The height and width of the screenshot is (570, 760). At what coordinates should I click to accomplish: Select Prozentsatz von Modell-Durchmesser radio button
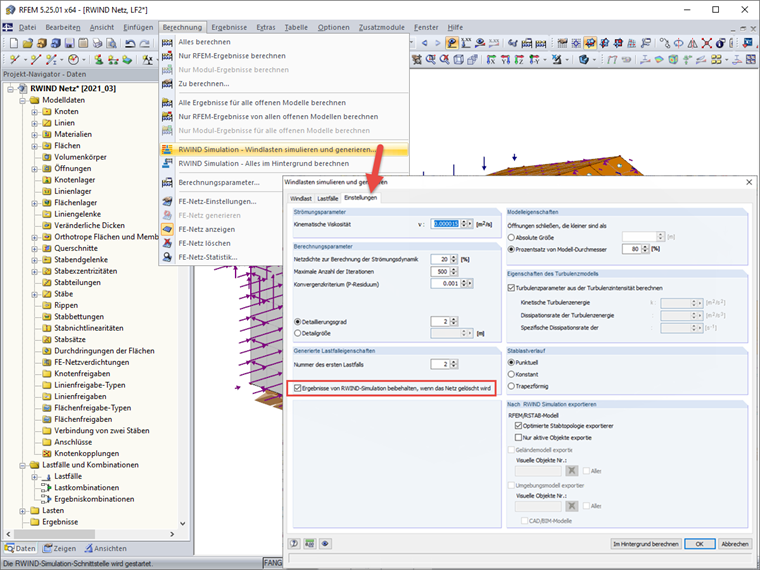click(511, 249)
